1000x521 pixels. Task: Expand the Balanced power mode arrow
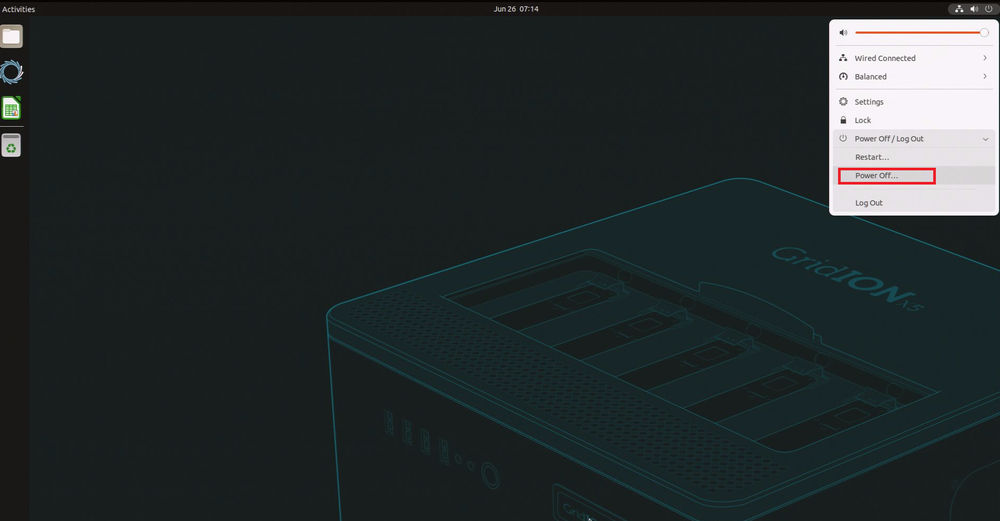(x=985, y=77)
